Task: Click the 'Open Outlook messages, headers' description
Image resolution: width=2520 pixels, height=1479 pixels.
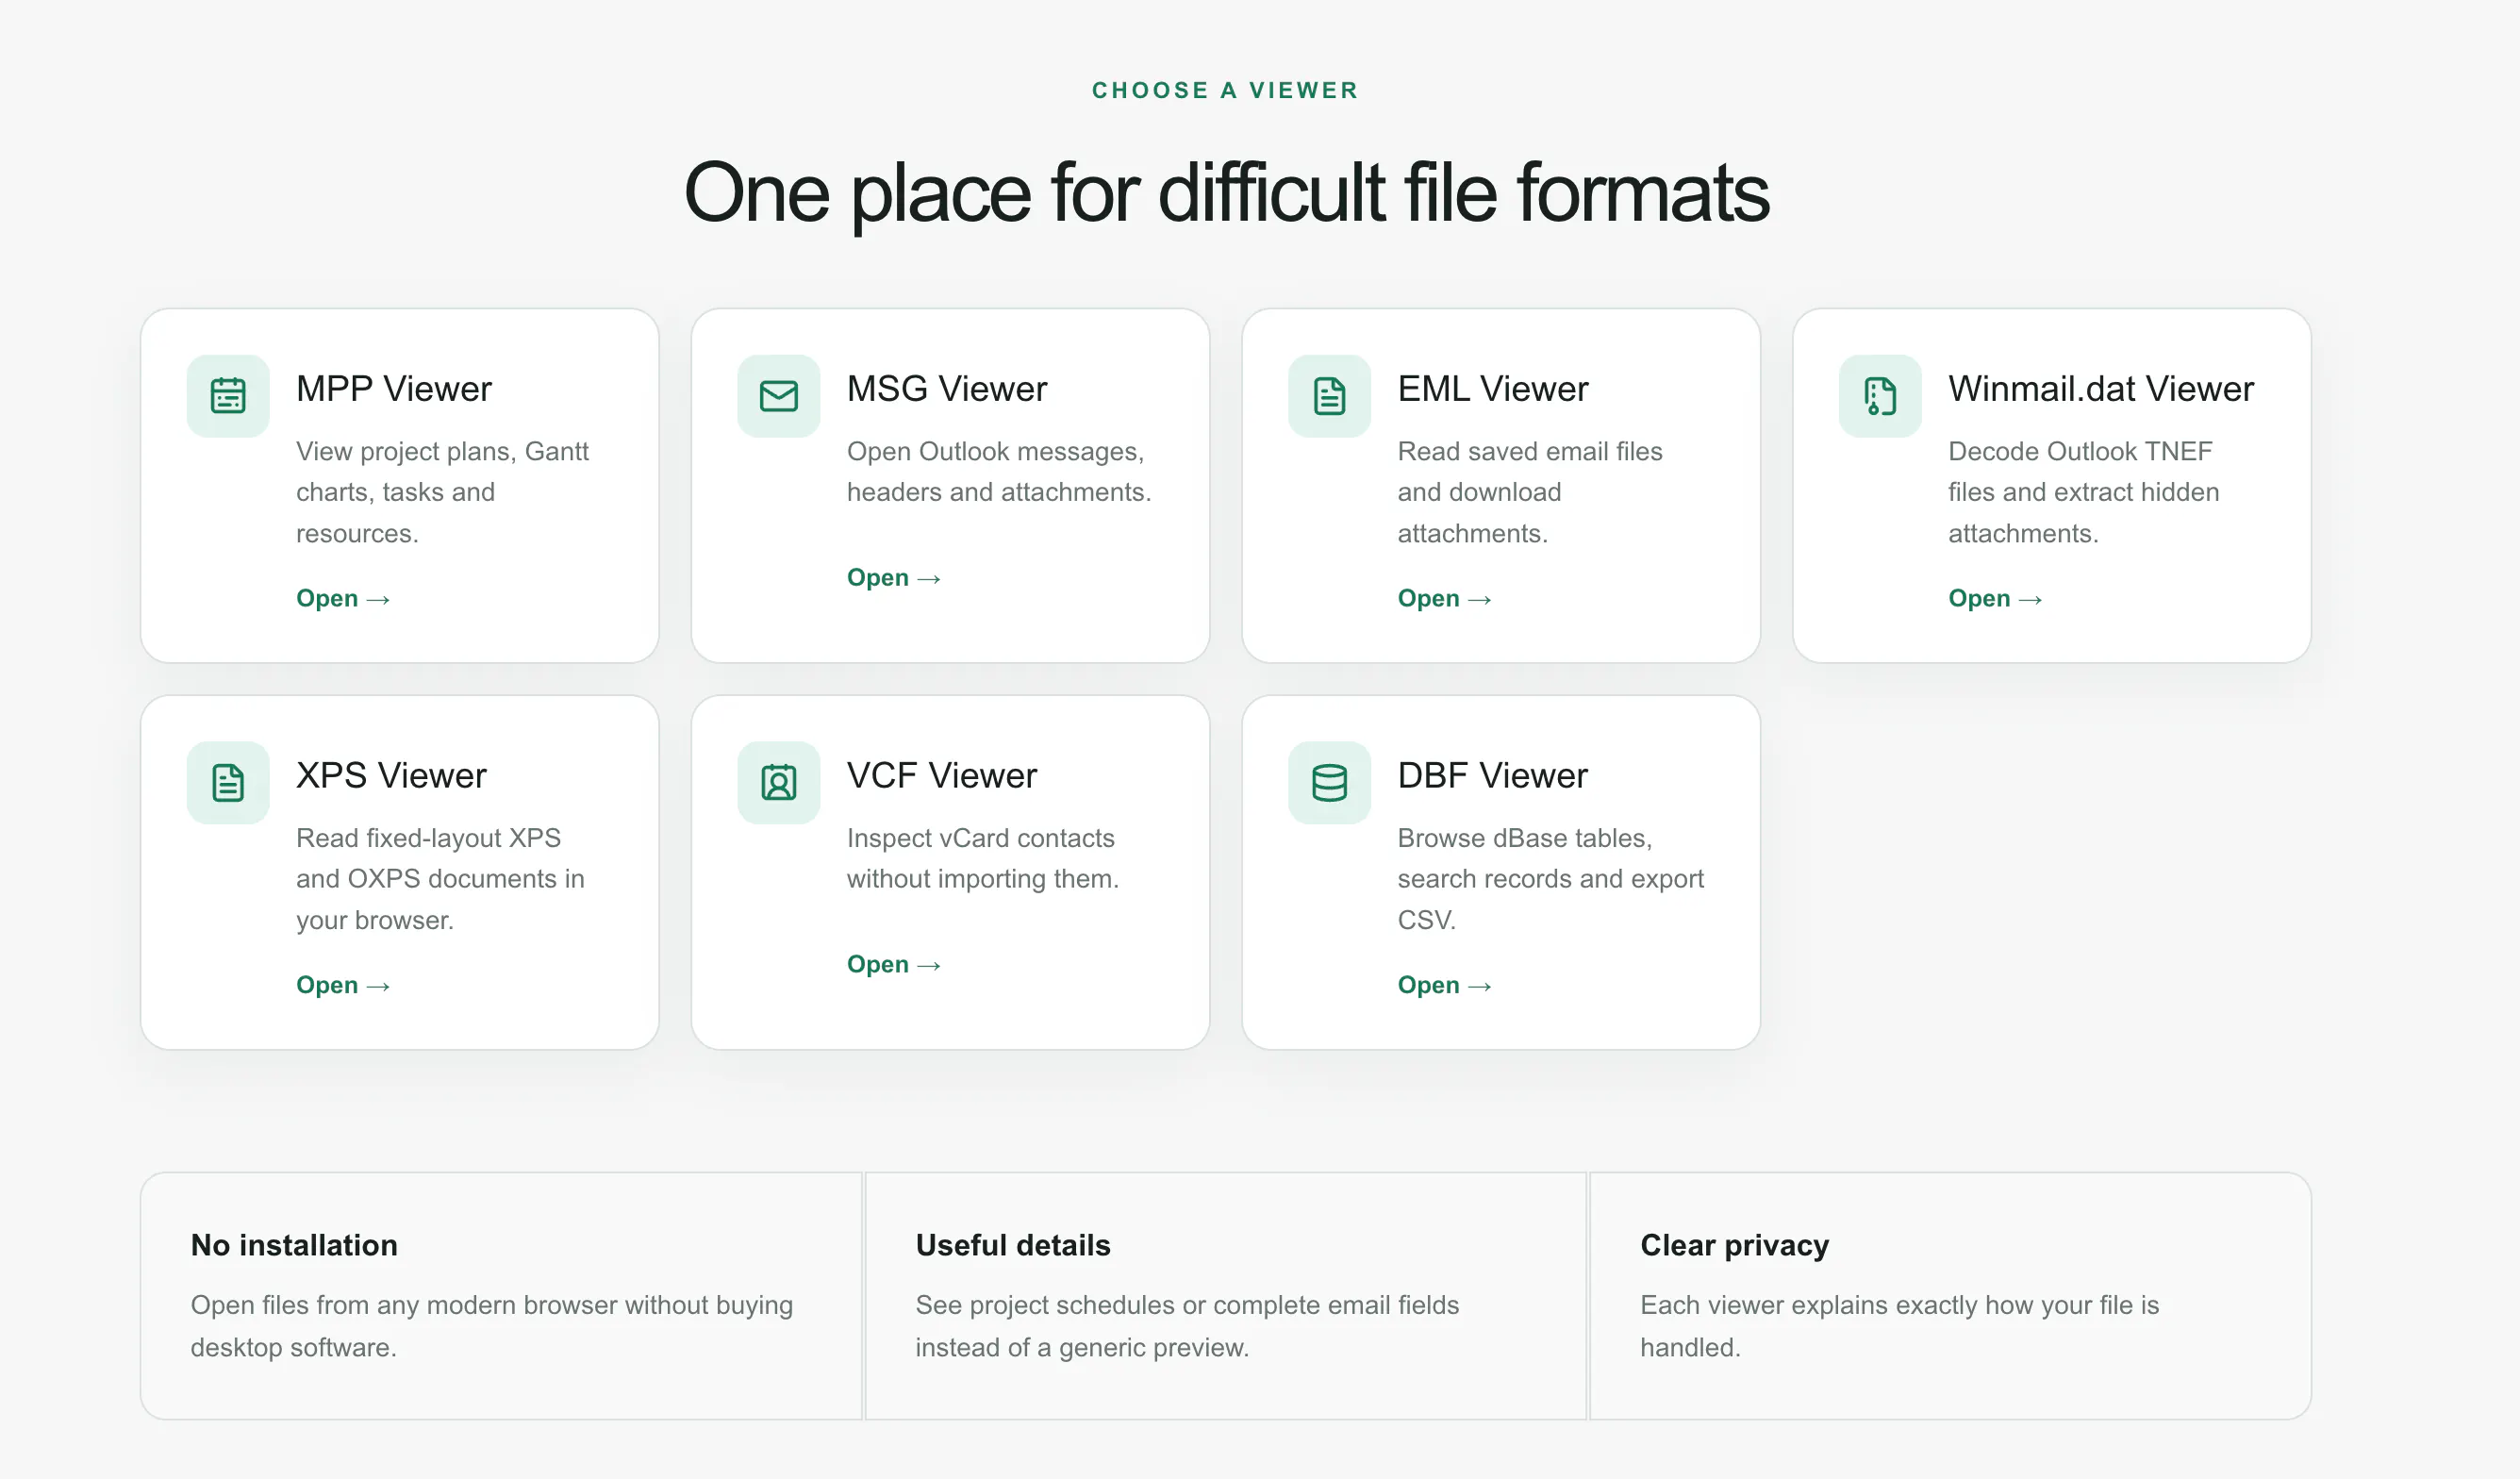Action: point(999,472)
